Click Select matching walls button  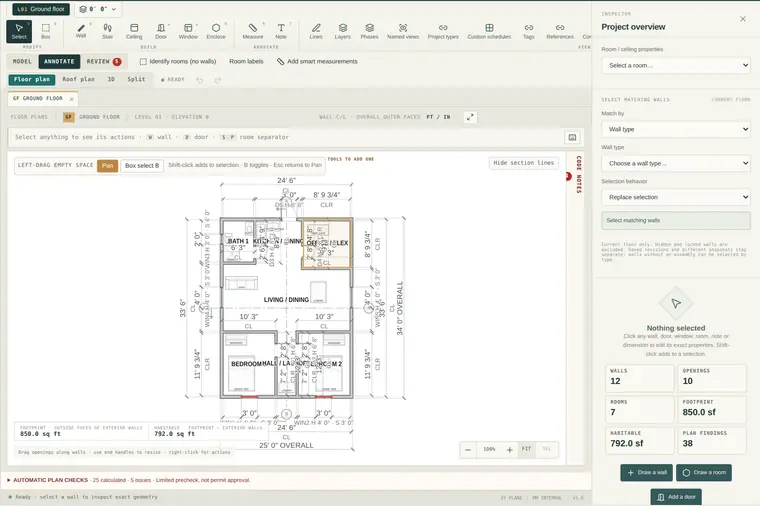(x=676, y=221)
